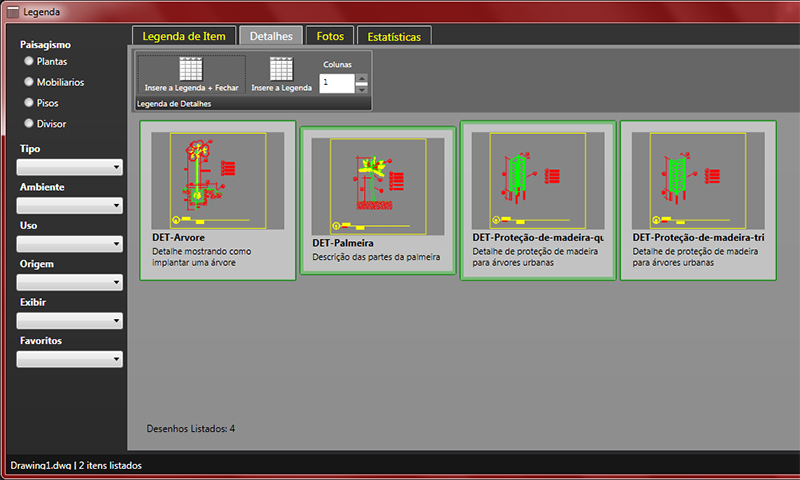This screenshot has width=800, height=480.
Task: Click the Insere a Legenda table icon
Action: 281,70
